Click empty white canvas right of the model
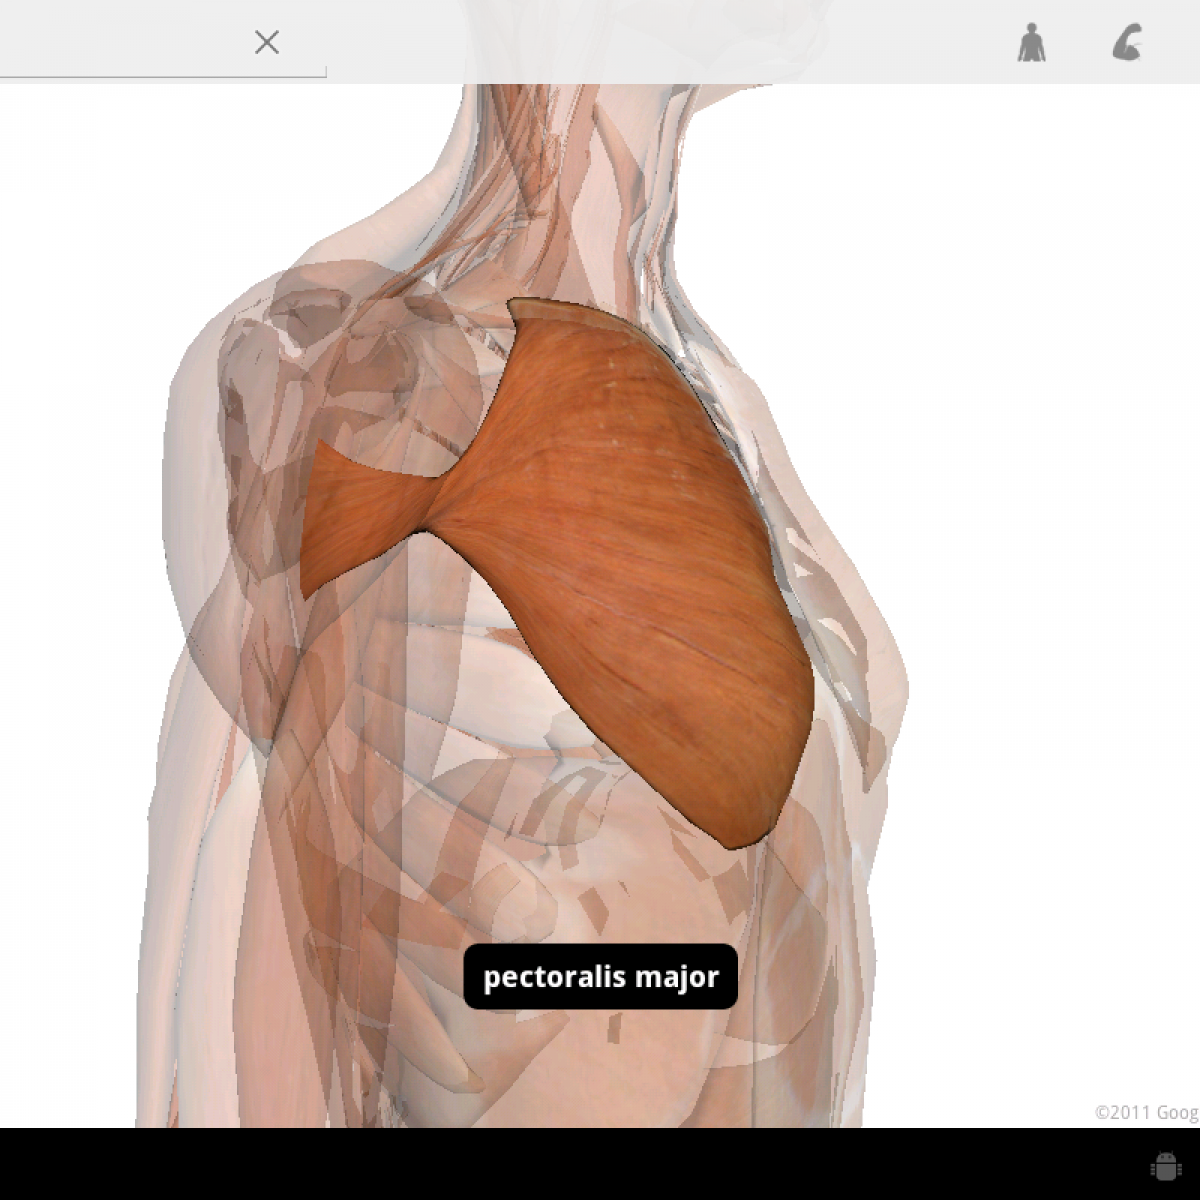This screenshot has width=1200, height=1200. pos(1050,500)
